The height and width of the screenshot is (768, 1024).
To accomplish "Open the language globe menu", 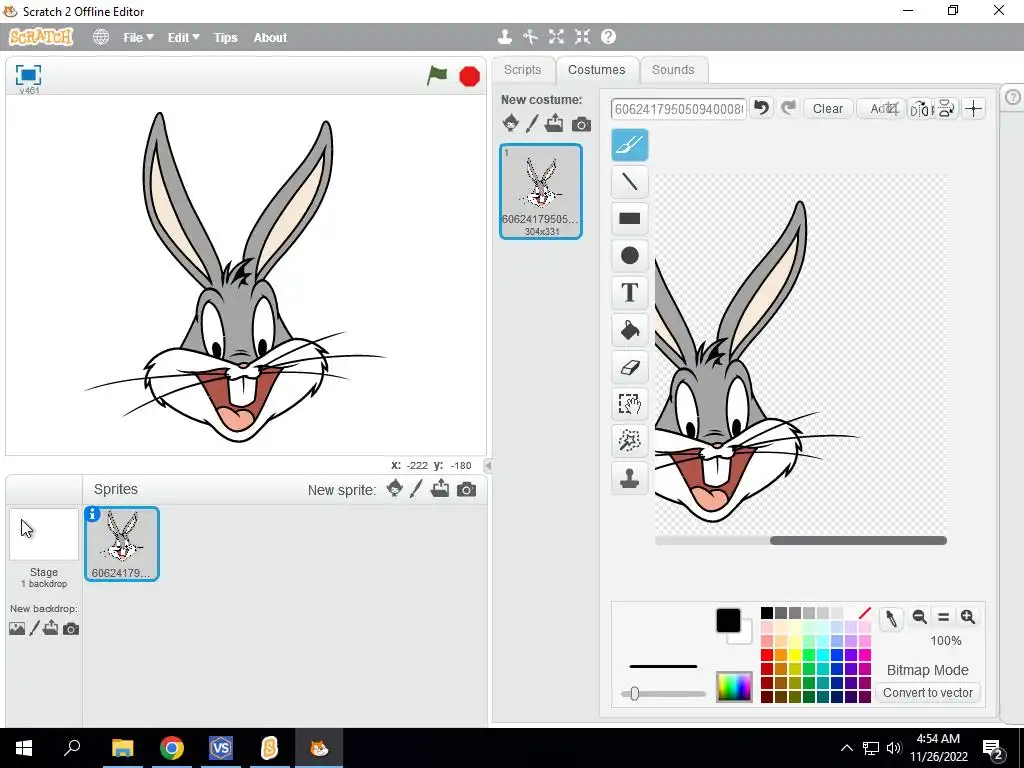I will click(101, 37).
